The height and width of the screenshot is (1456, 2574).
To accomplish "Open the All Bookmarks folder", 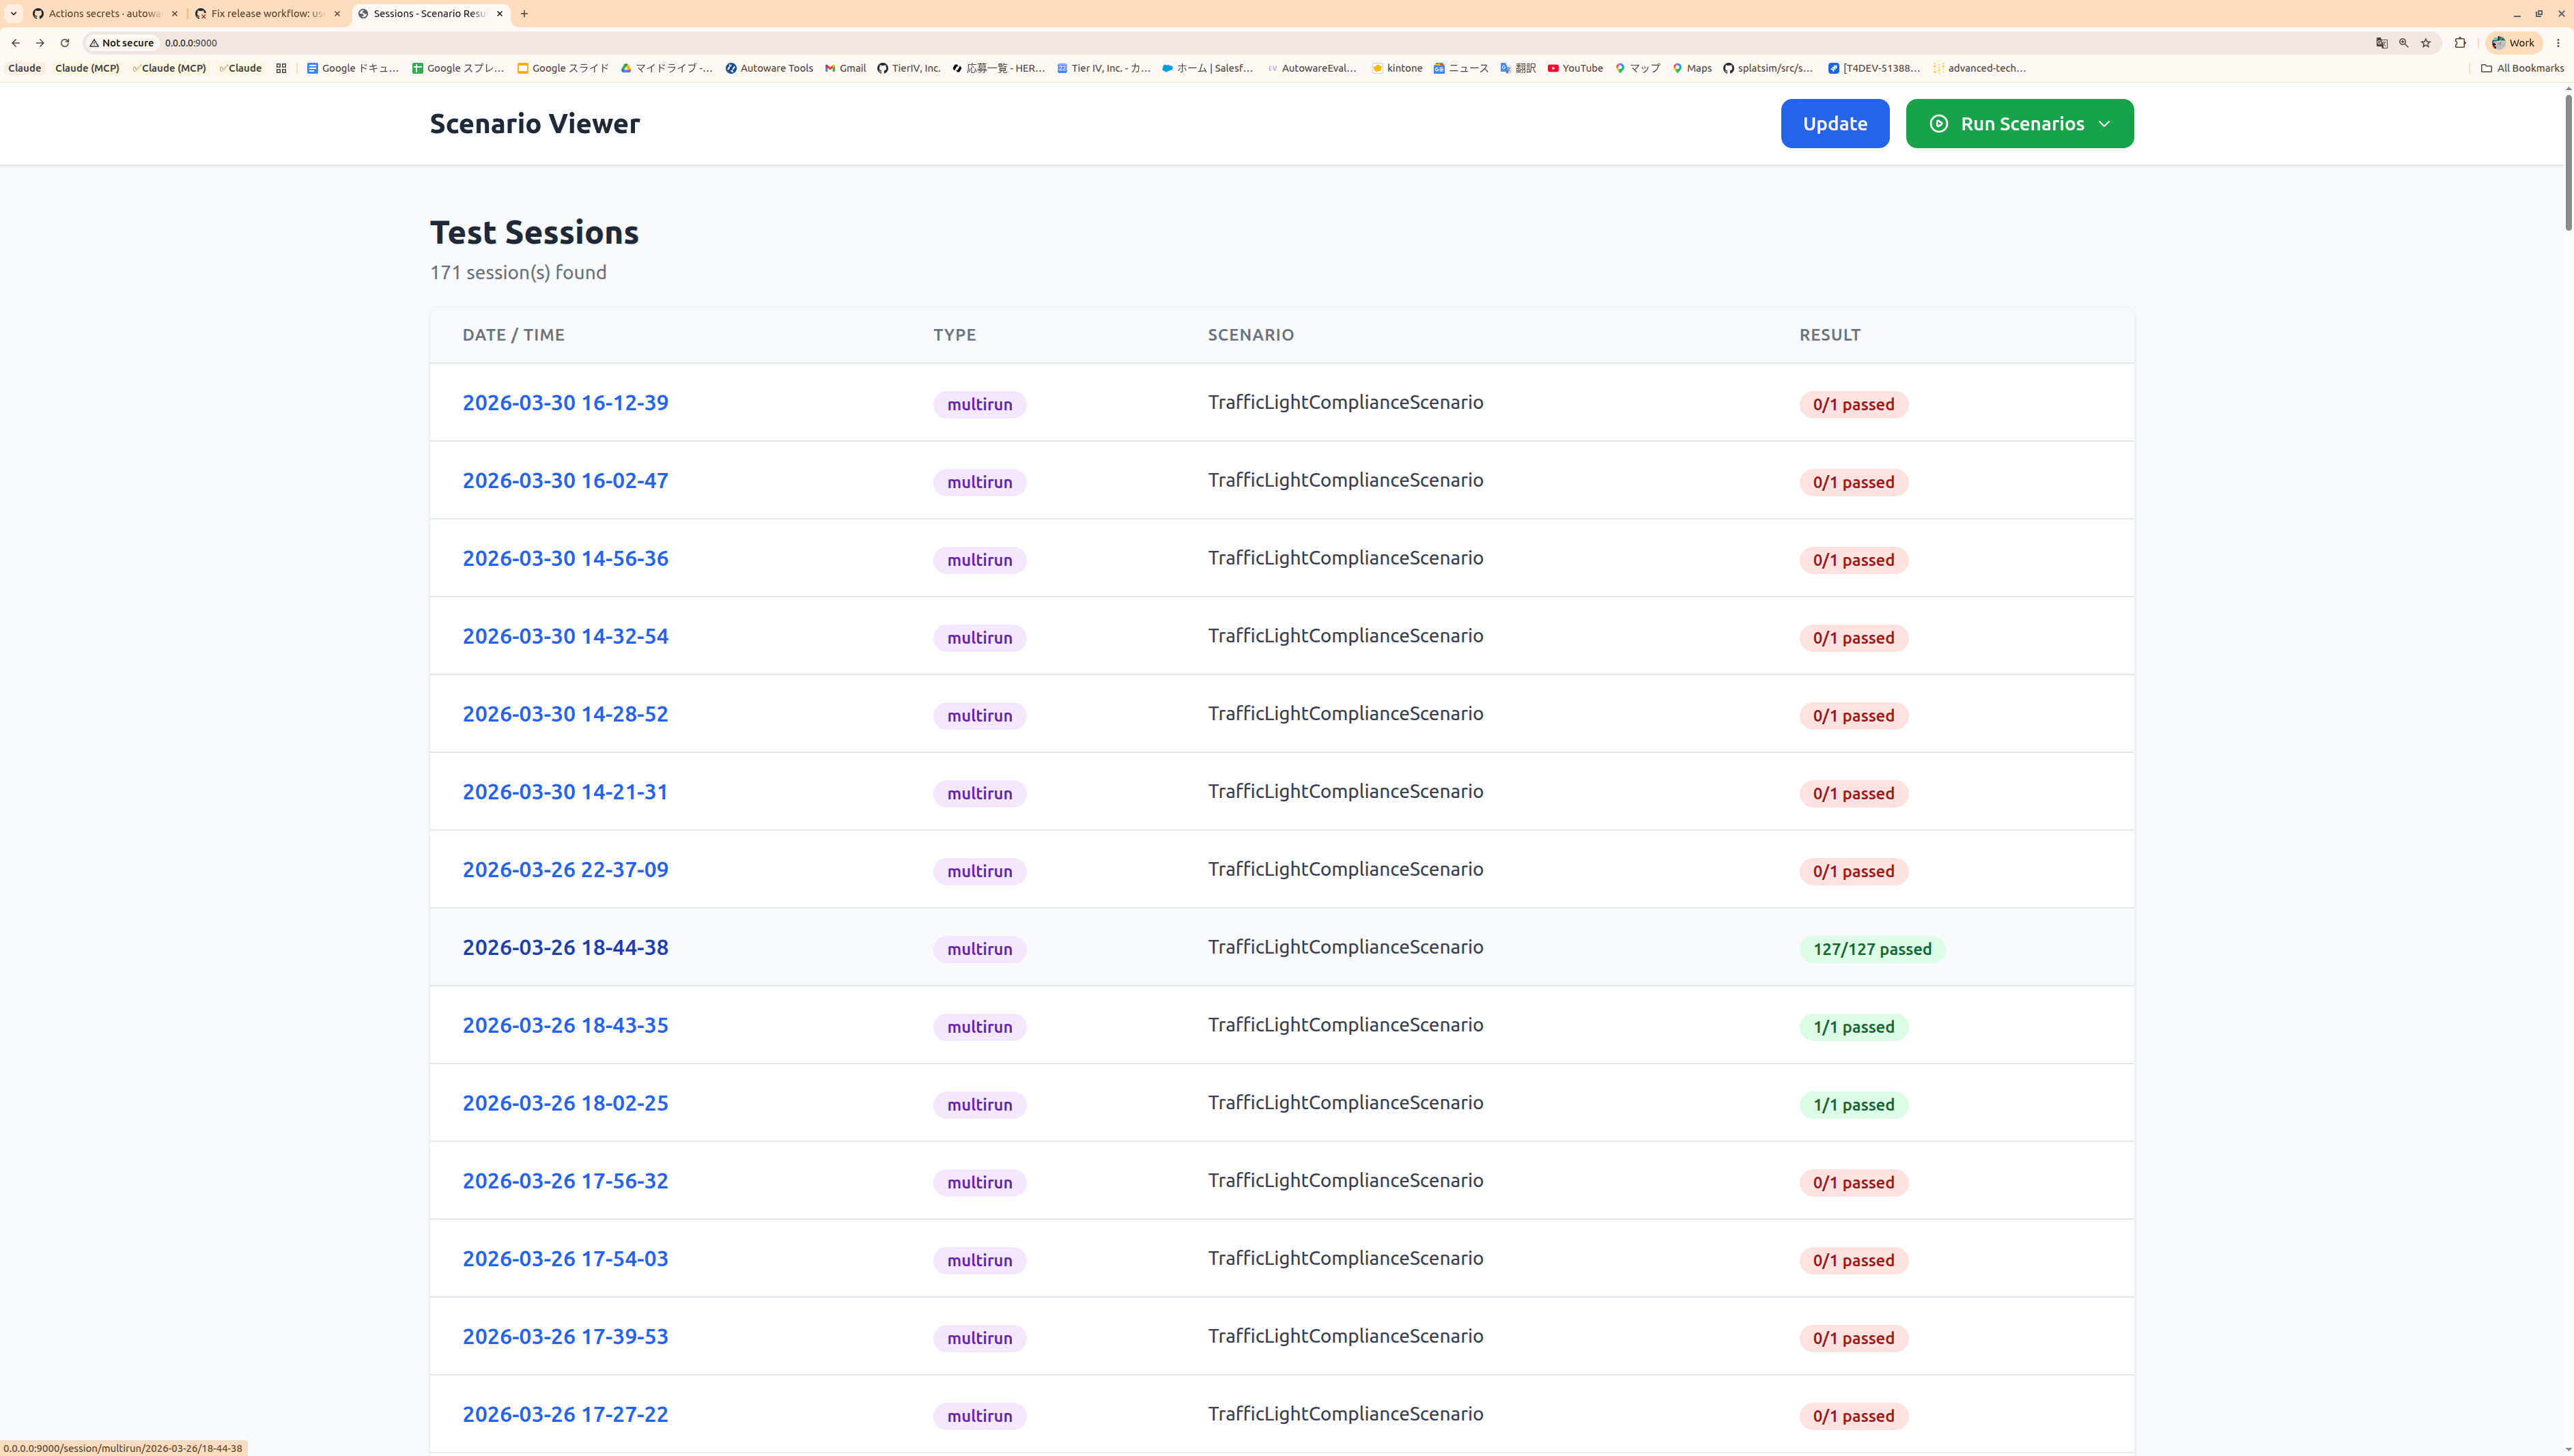I will (x=2522, y=68).
